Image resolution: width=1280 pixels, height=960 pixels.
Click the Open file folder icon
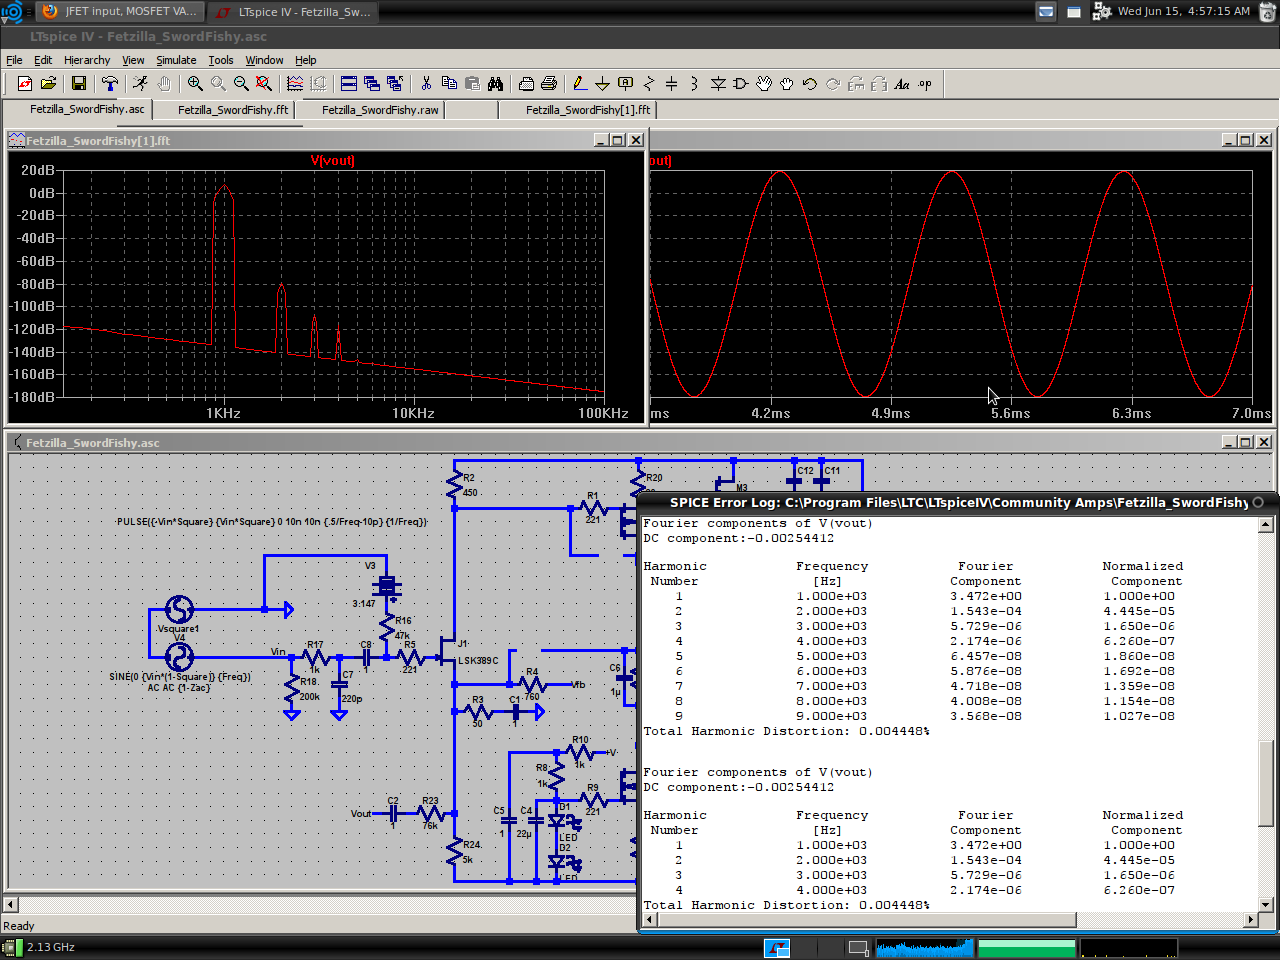point(48,84)
